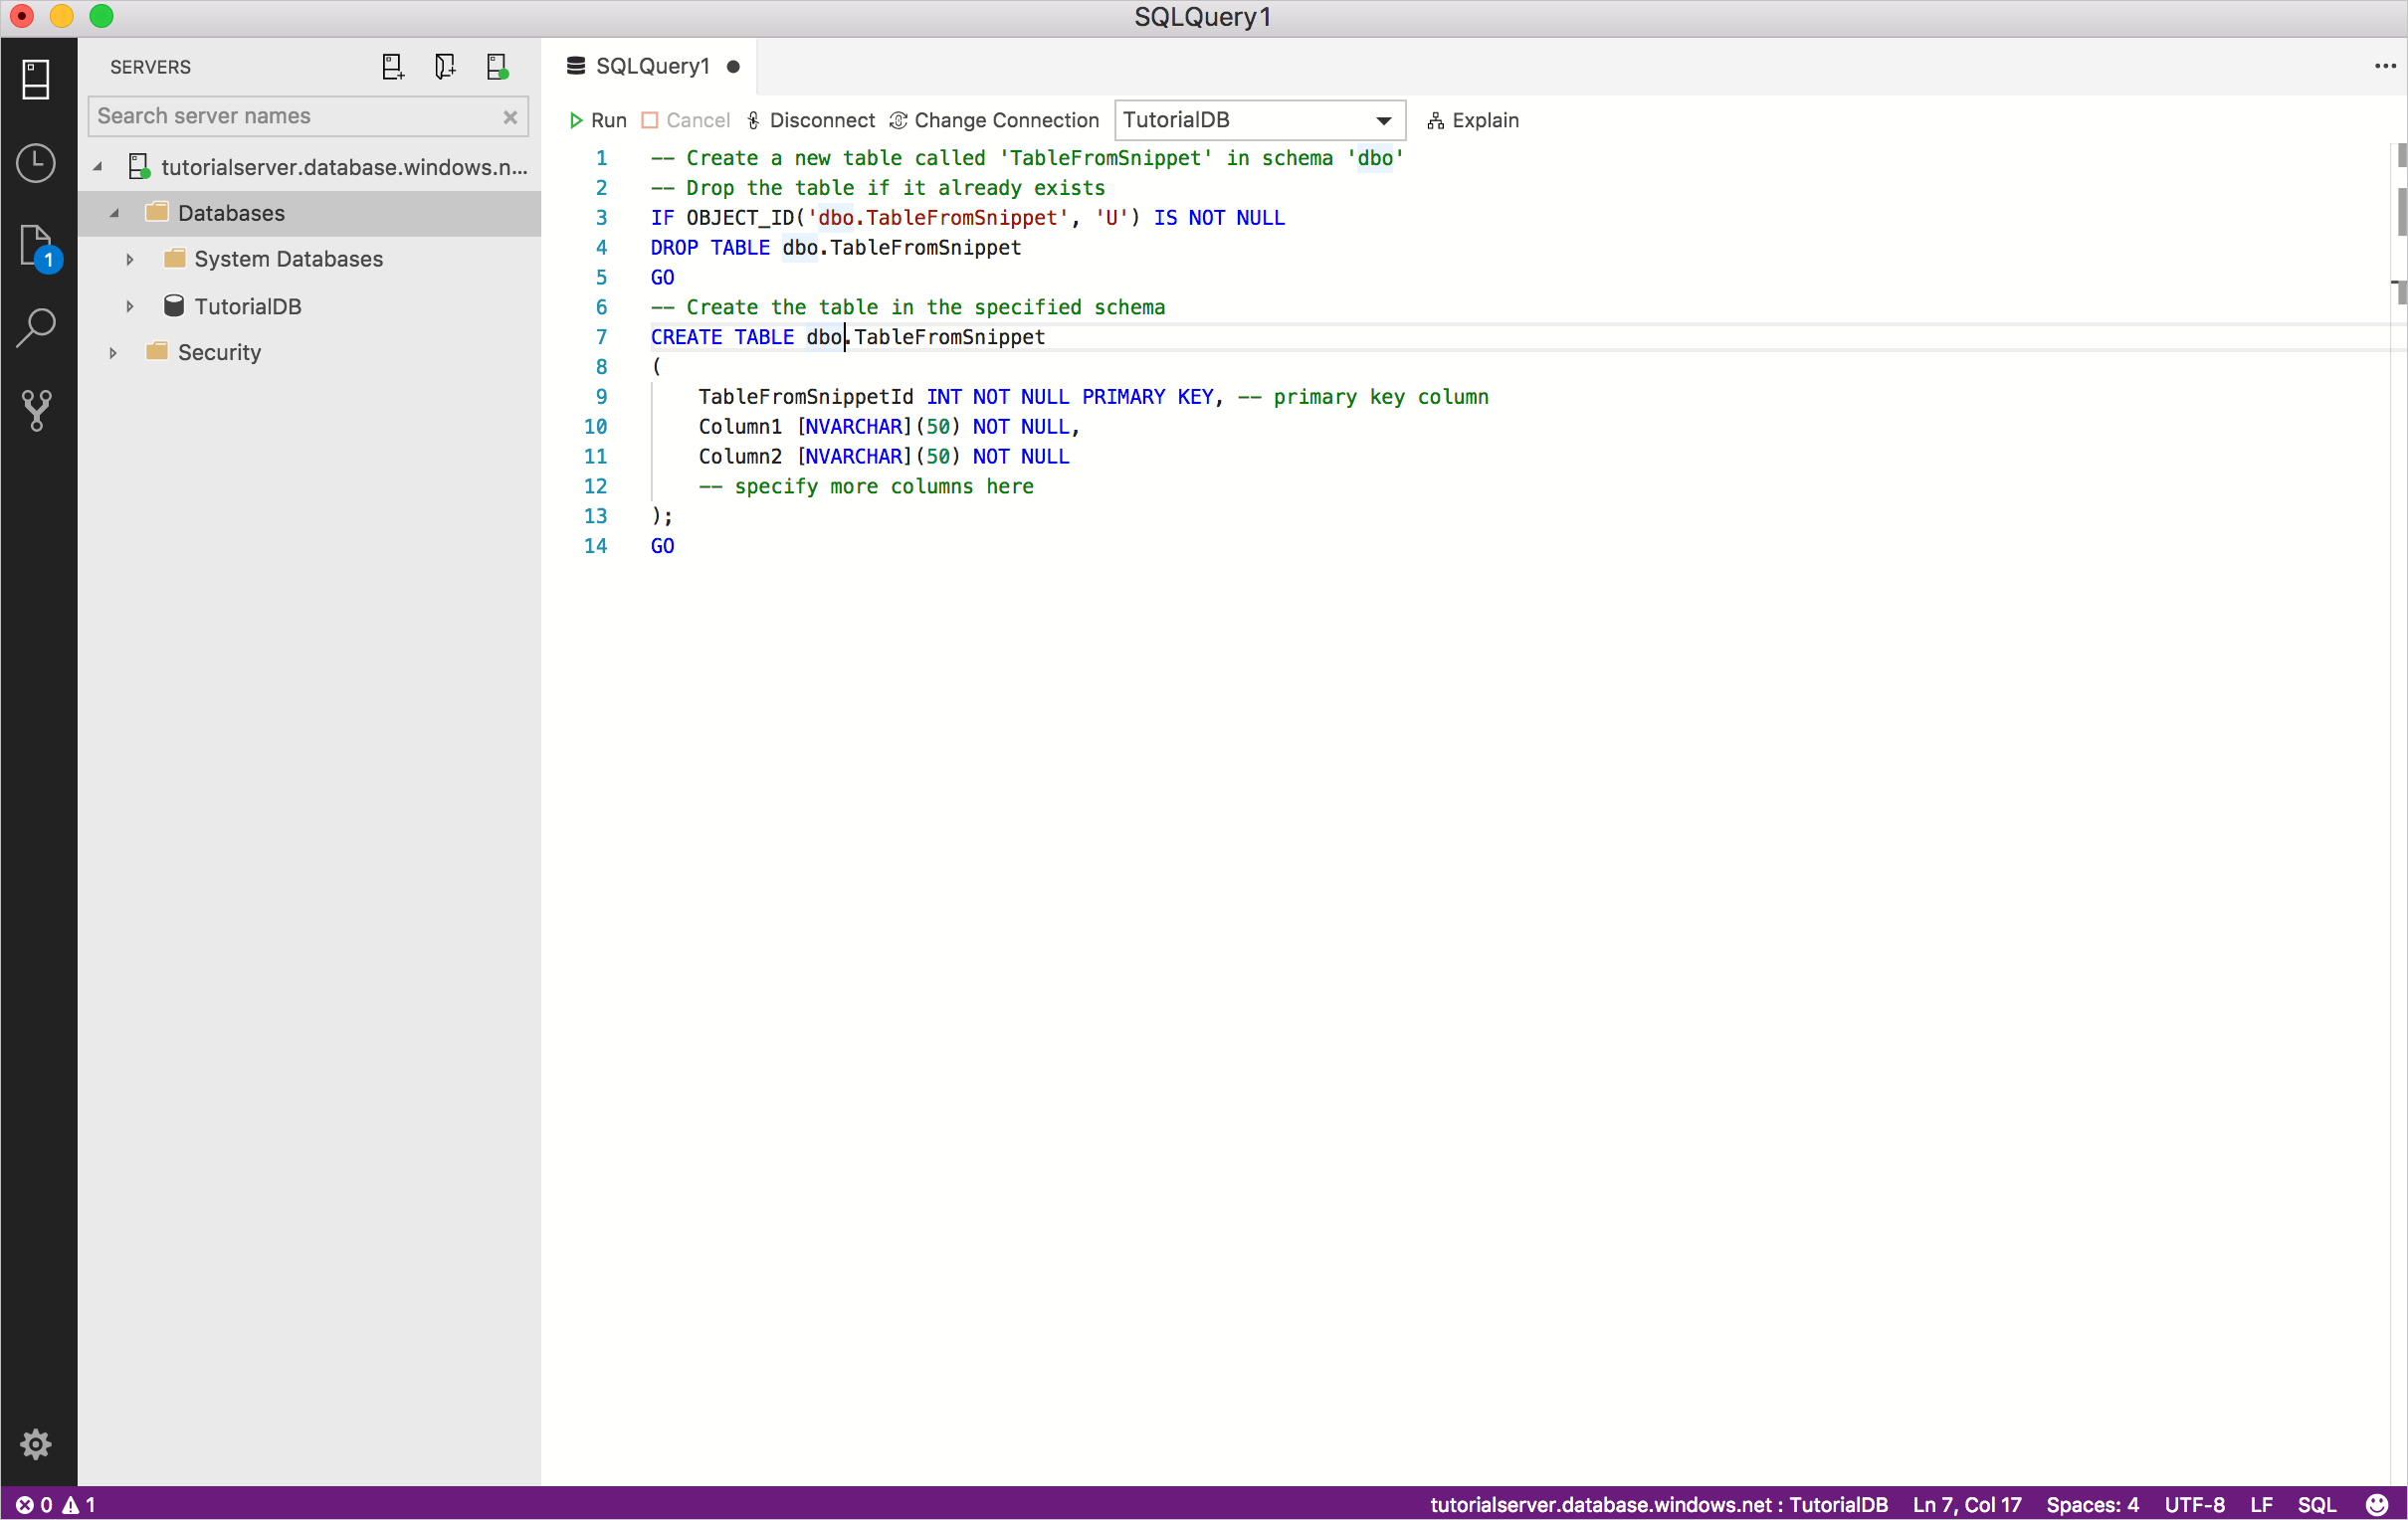Click the three-dot more options menu
This screenshot has height=1520, width=2408.
click(2385, 67)
